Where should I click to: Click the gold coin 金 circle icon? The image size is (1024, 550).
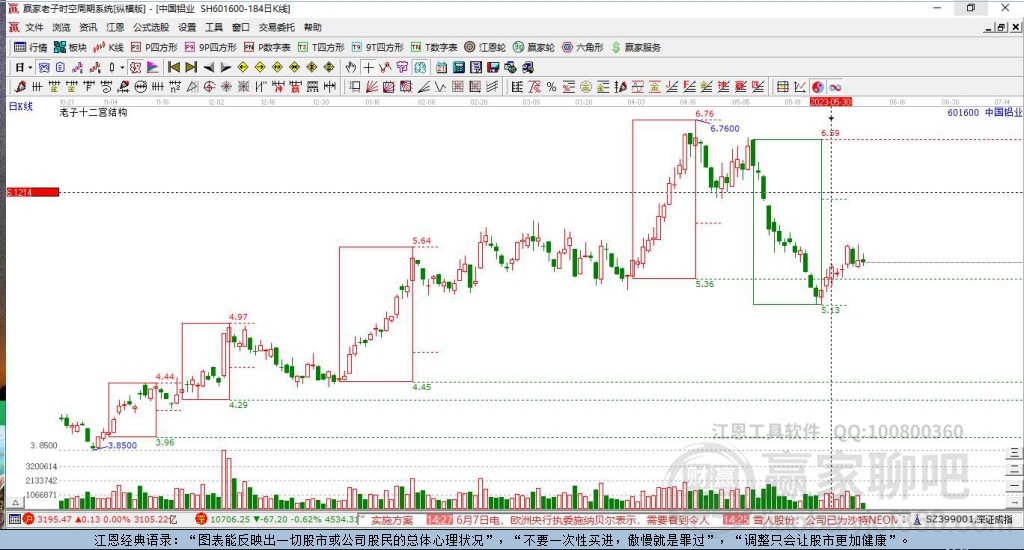tap(586, 87)
